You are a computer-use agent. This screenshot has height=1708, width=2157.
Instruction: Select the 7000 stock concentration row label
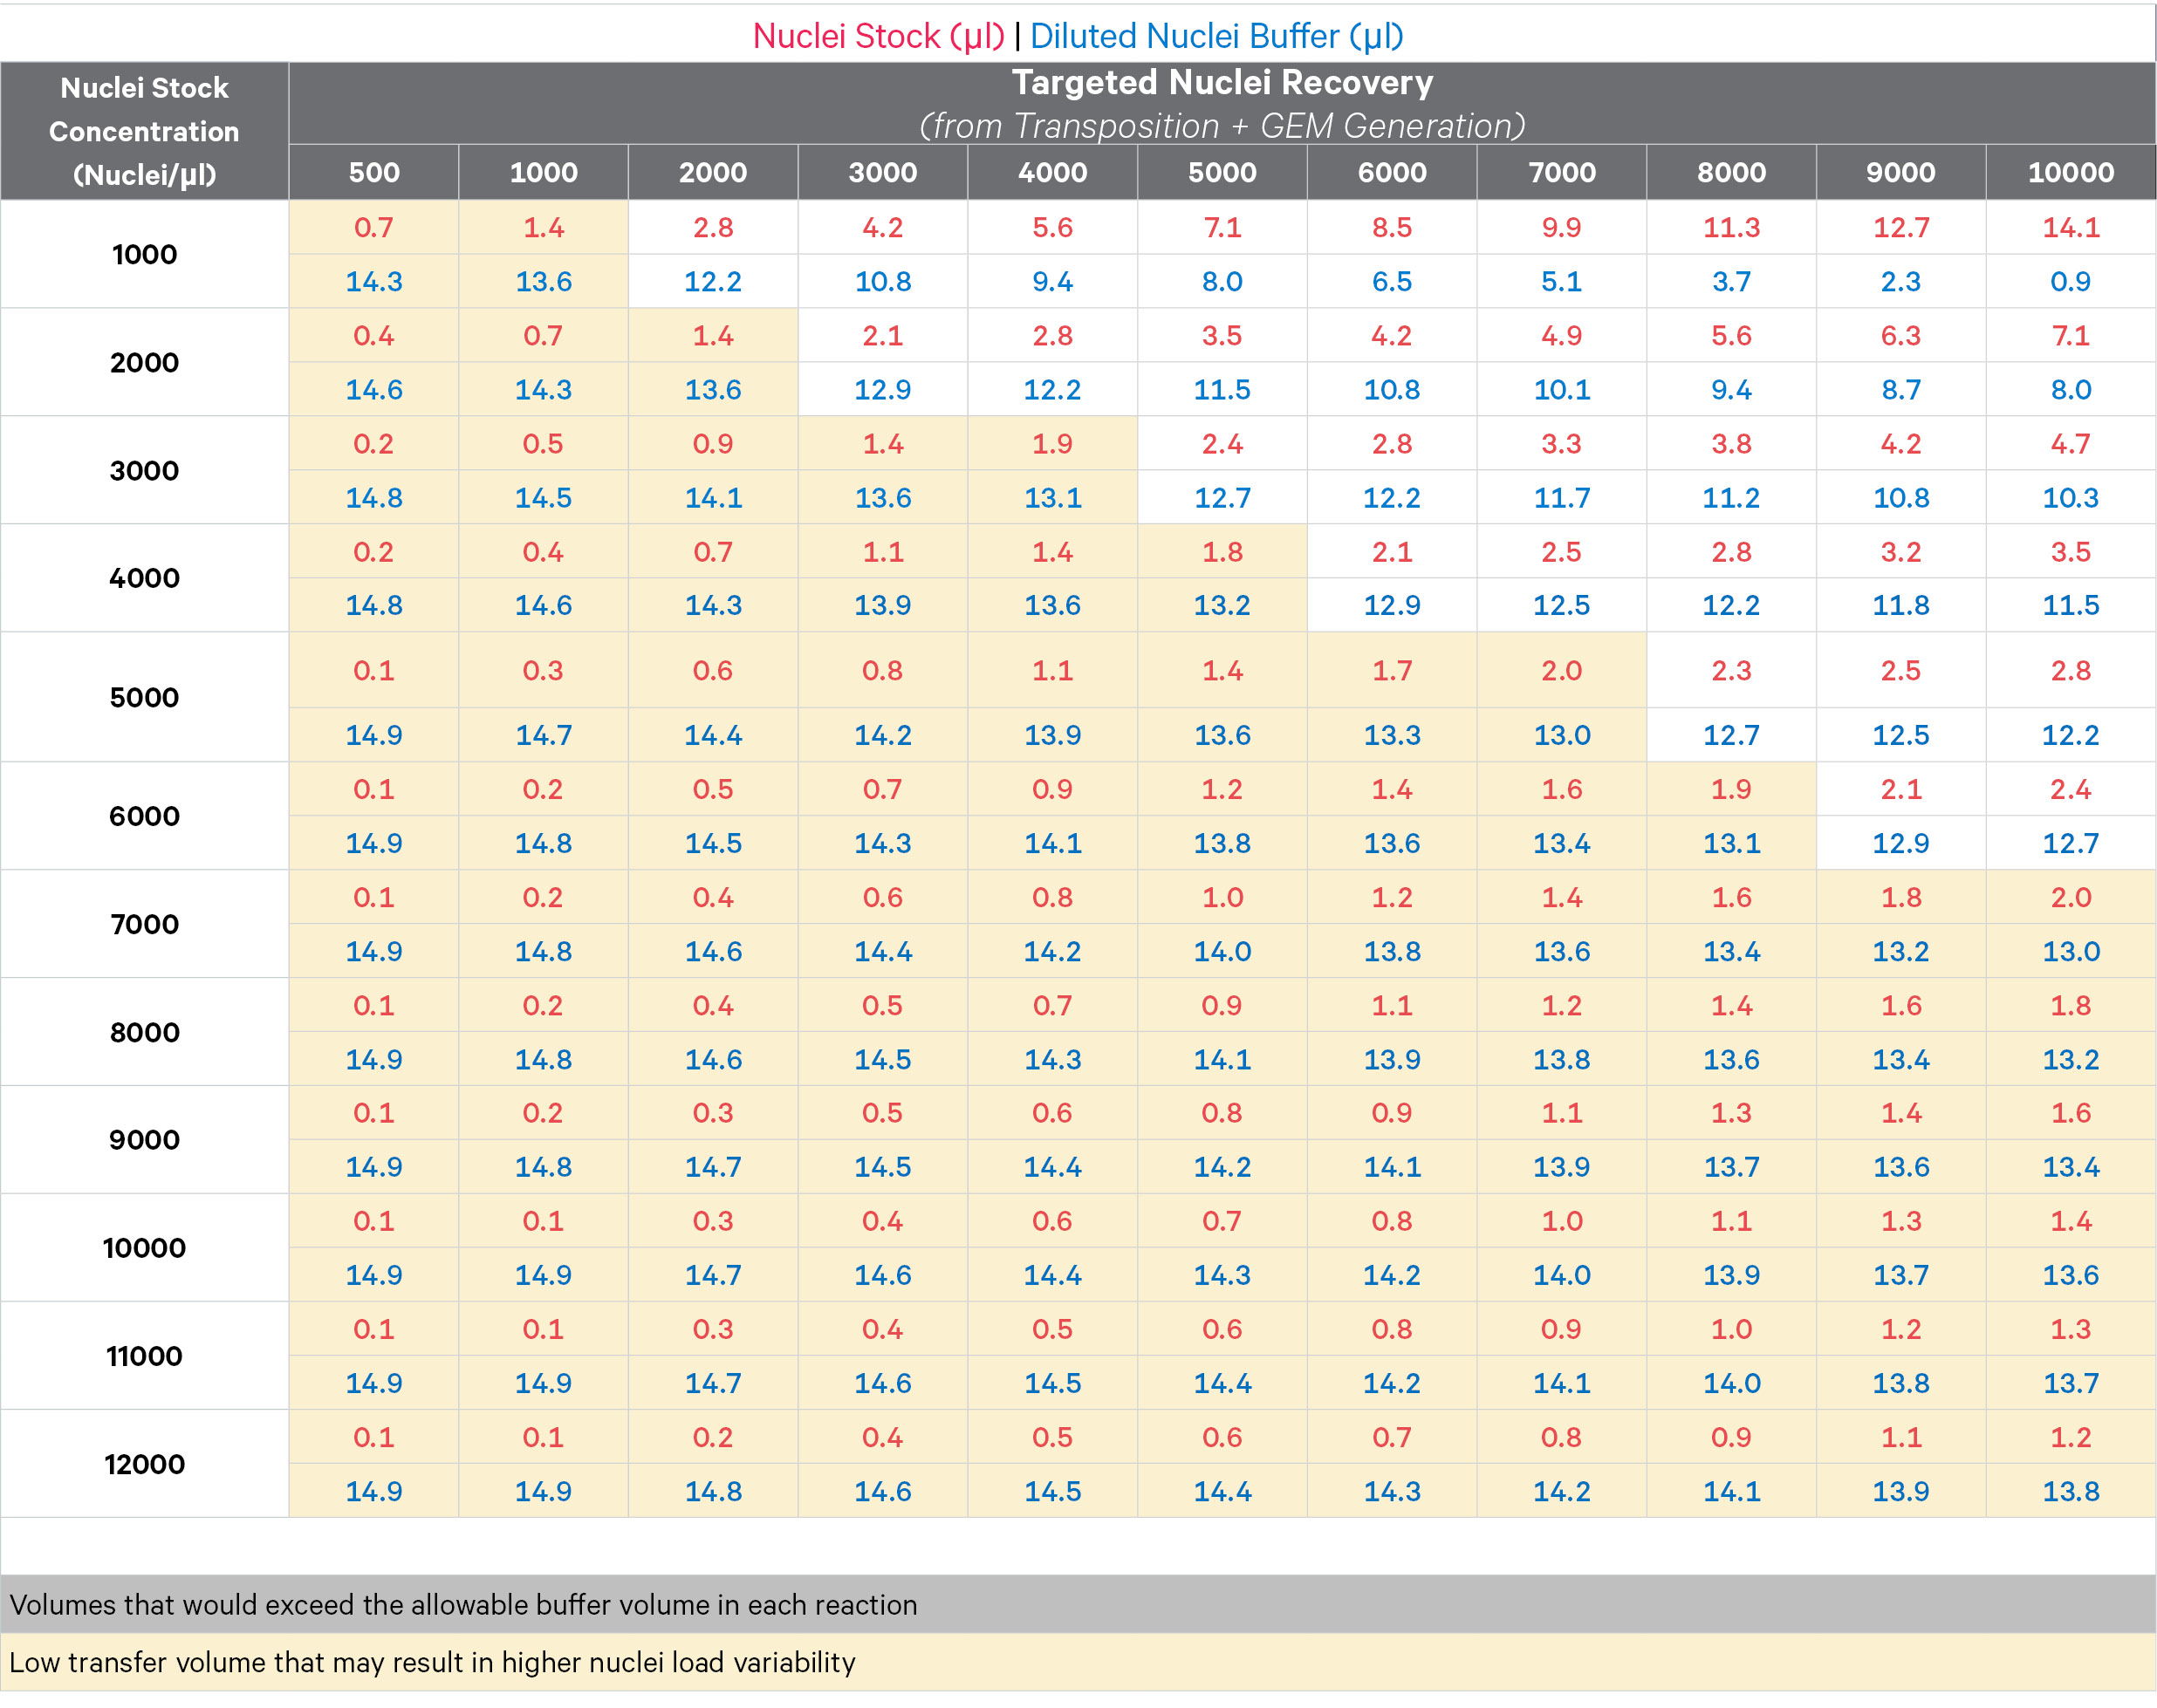pos(144,923)
